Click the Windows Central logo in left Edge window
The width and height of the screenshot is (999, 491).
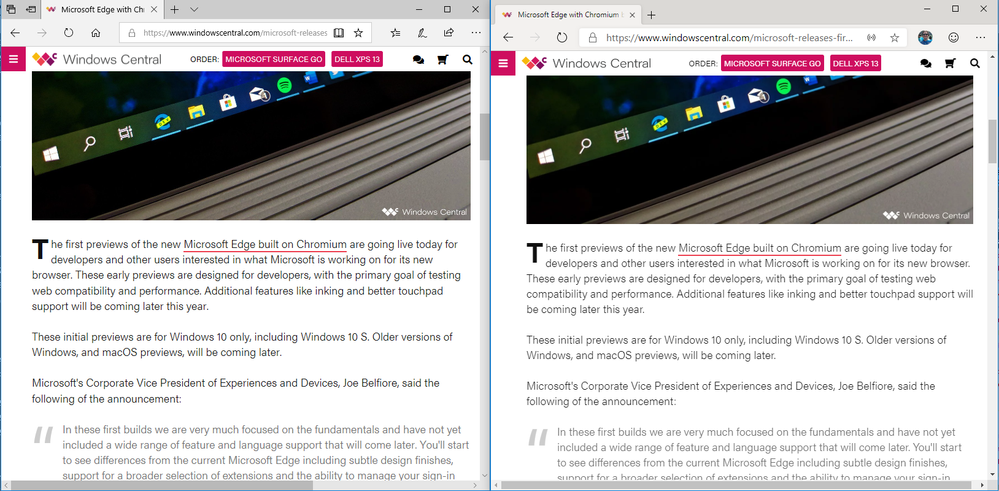tap(97, 60)
